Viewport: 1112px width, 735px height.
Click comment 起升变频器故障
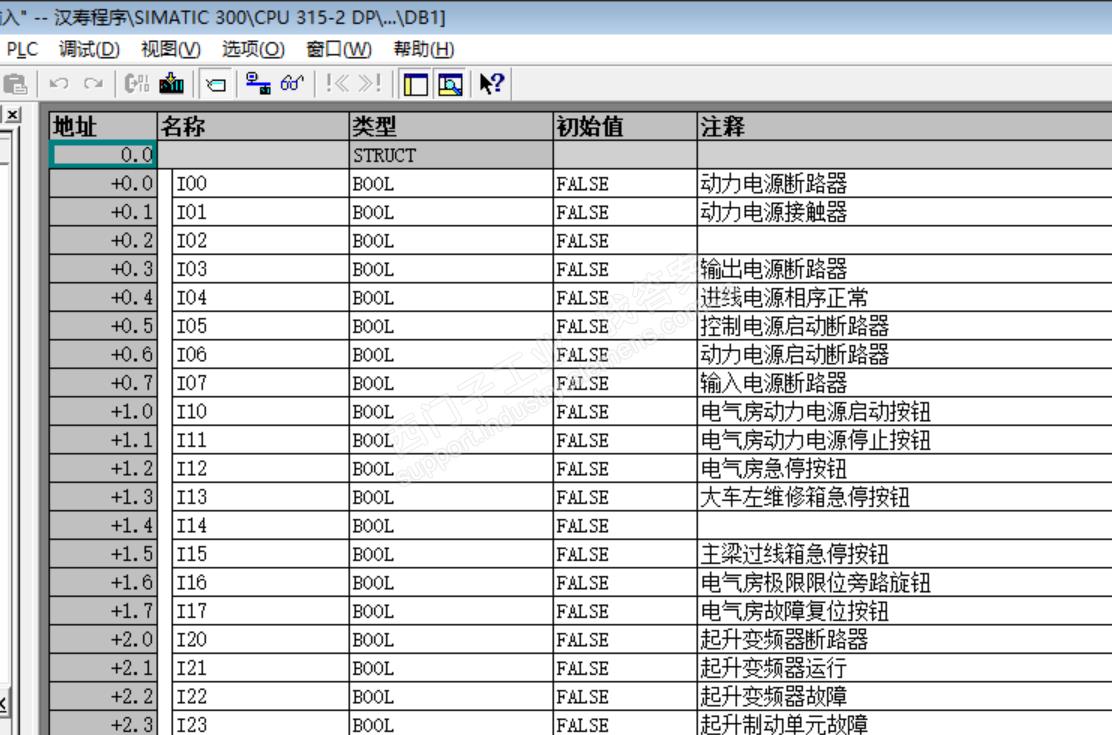click(x=774, y=696)
